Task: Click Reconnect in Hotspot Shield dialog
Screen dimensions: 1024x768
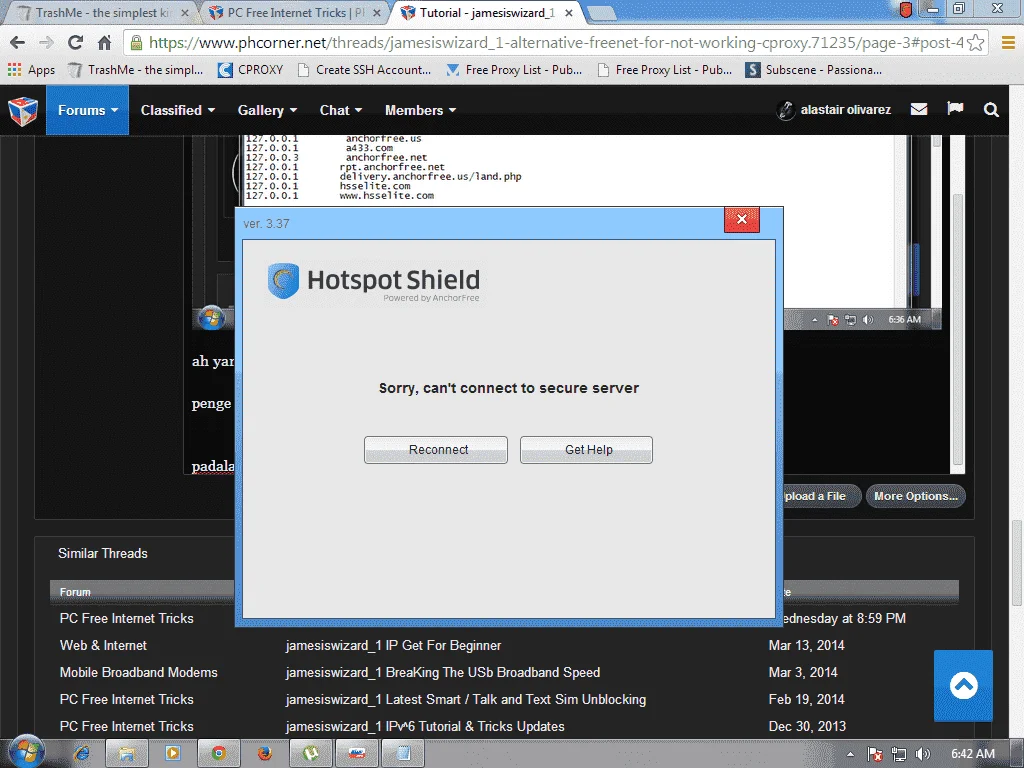Action: tap(436, 449)
